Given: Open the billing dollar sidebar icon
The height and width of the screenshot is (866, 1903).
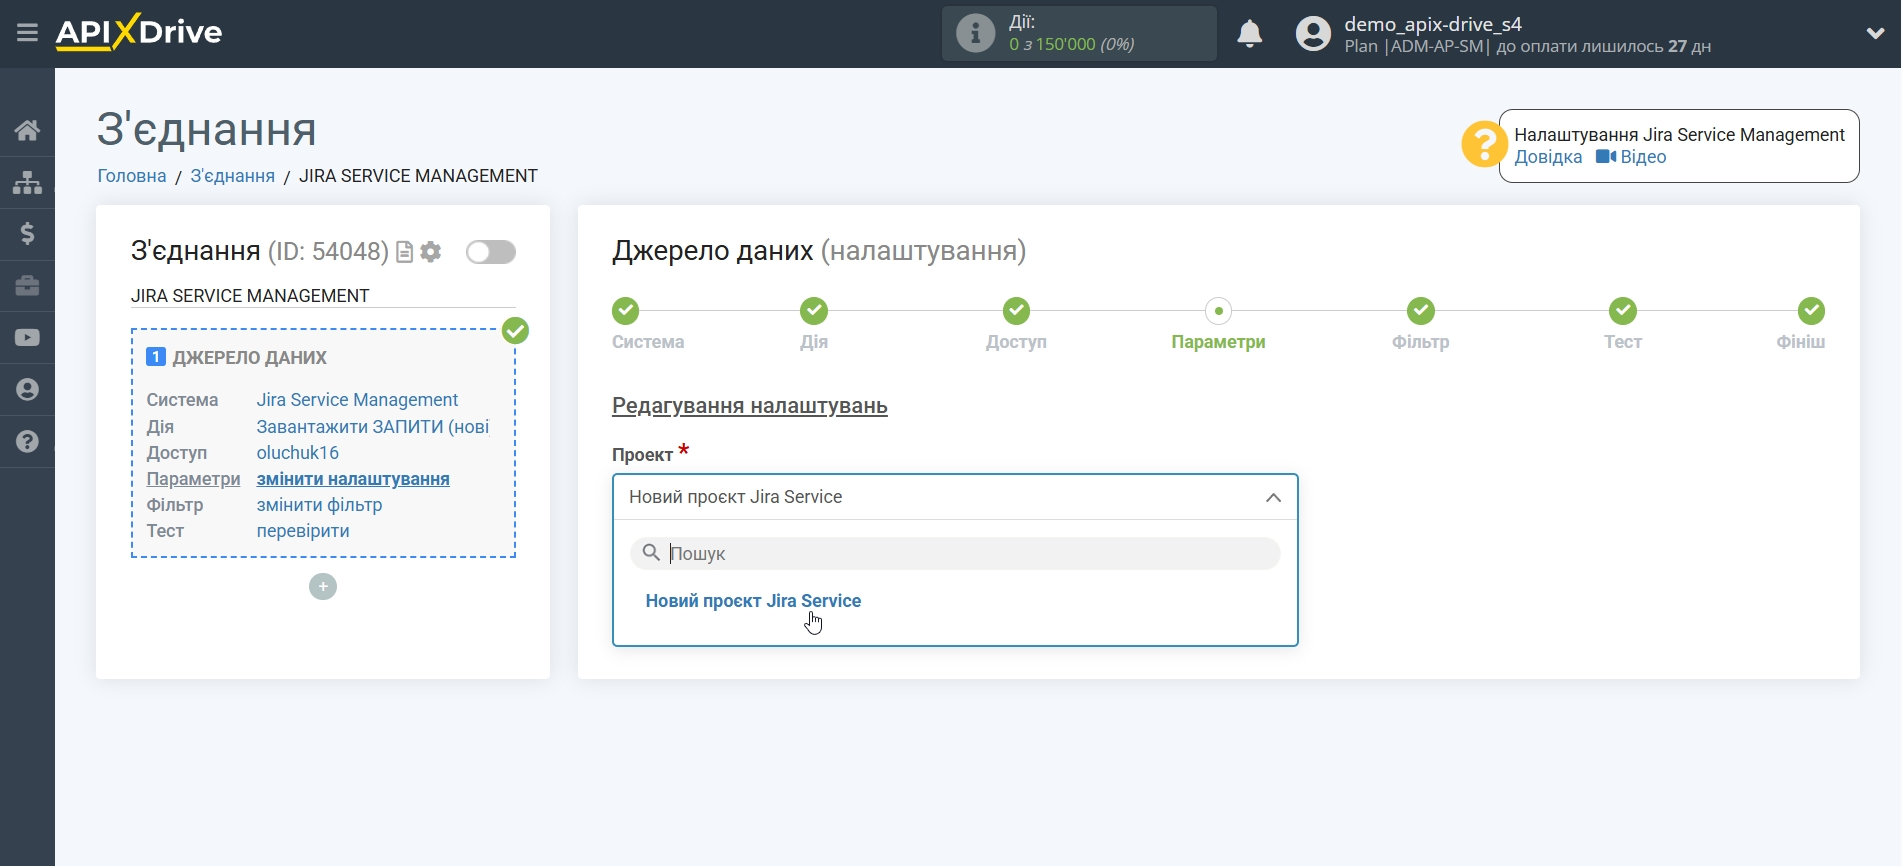Looking at the screenshot, I should click(x=27, y=234).
